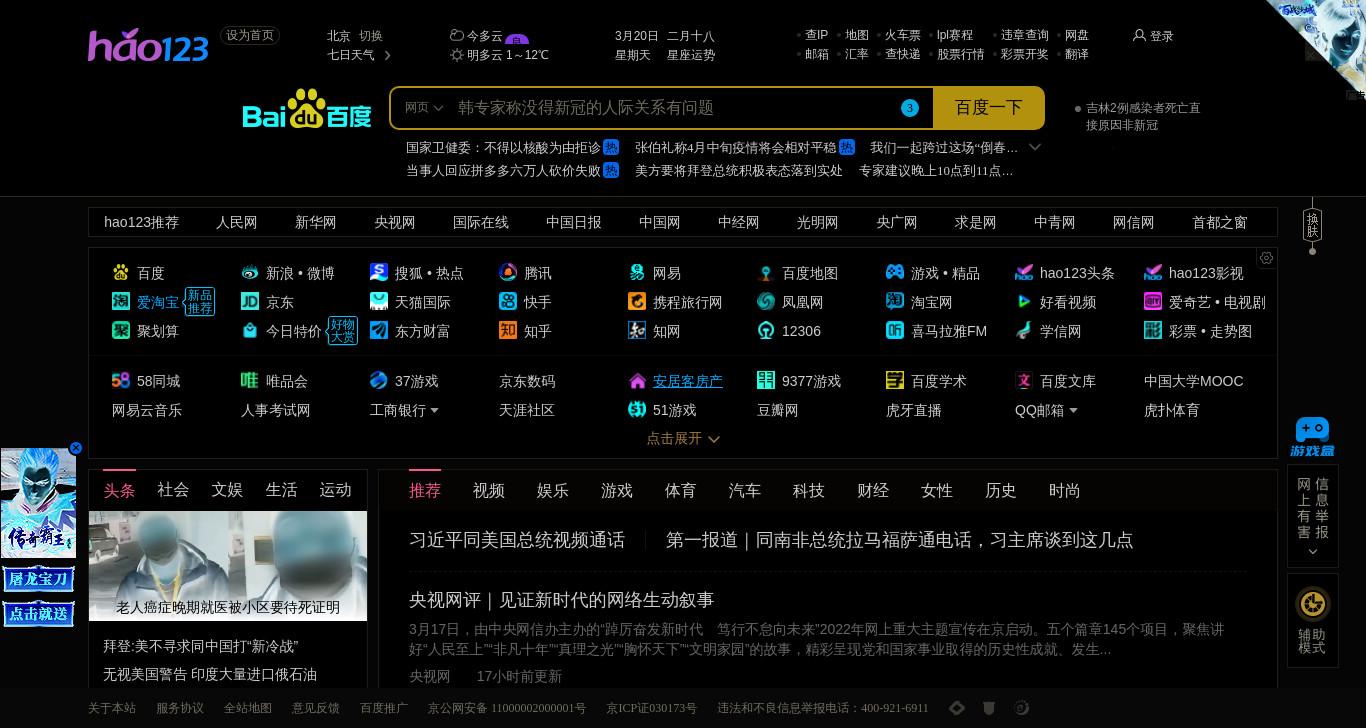Click the hao123 logo

(x=148, y=45)
